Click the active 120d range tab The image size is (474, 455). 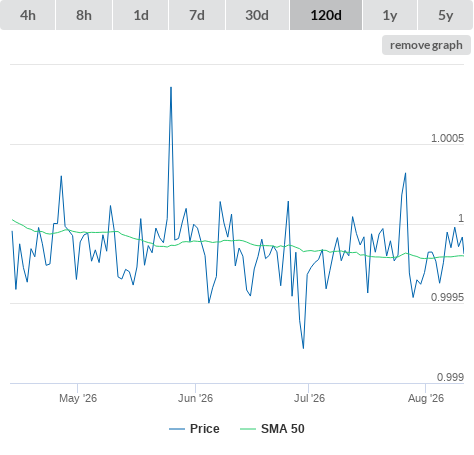pos(326,15)
